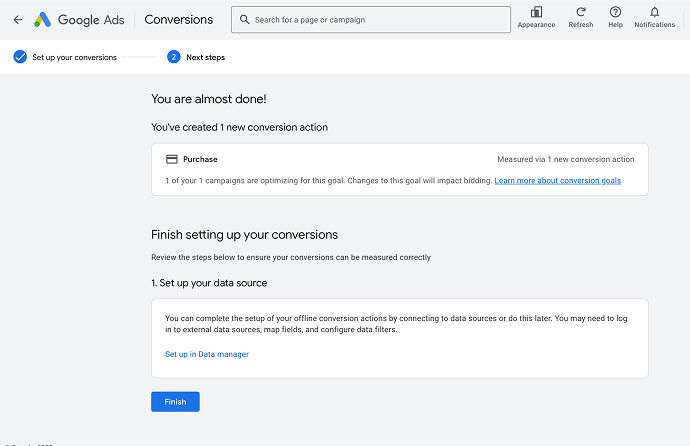Click '1. Set up your data source' heading
The height and width of the screenshot is (446, 690).
[209, 283]
